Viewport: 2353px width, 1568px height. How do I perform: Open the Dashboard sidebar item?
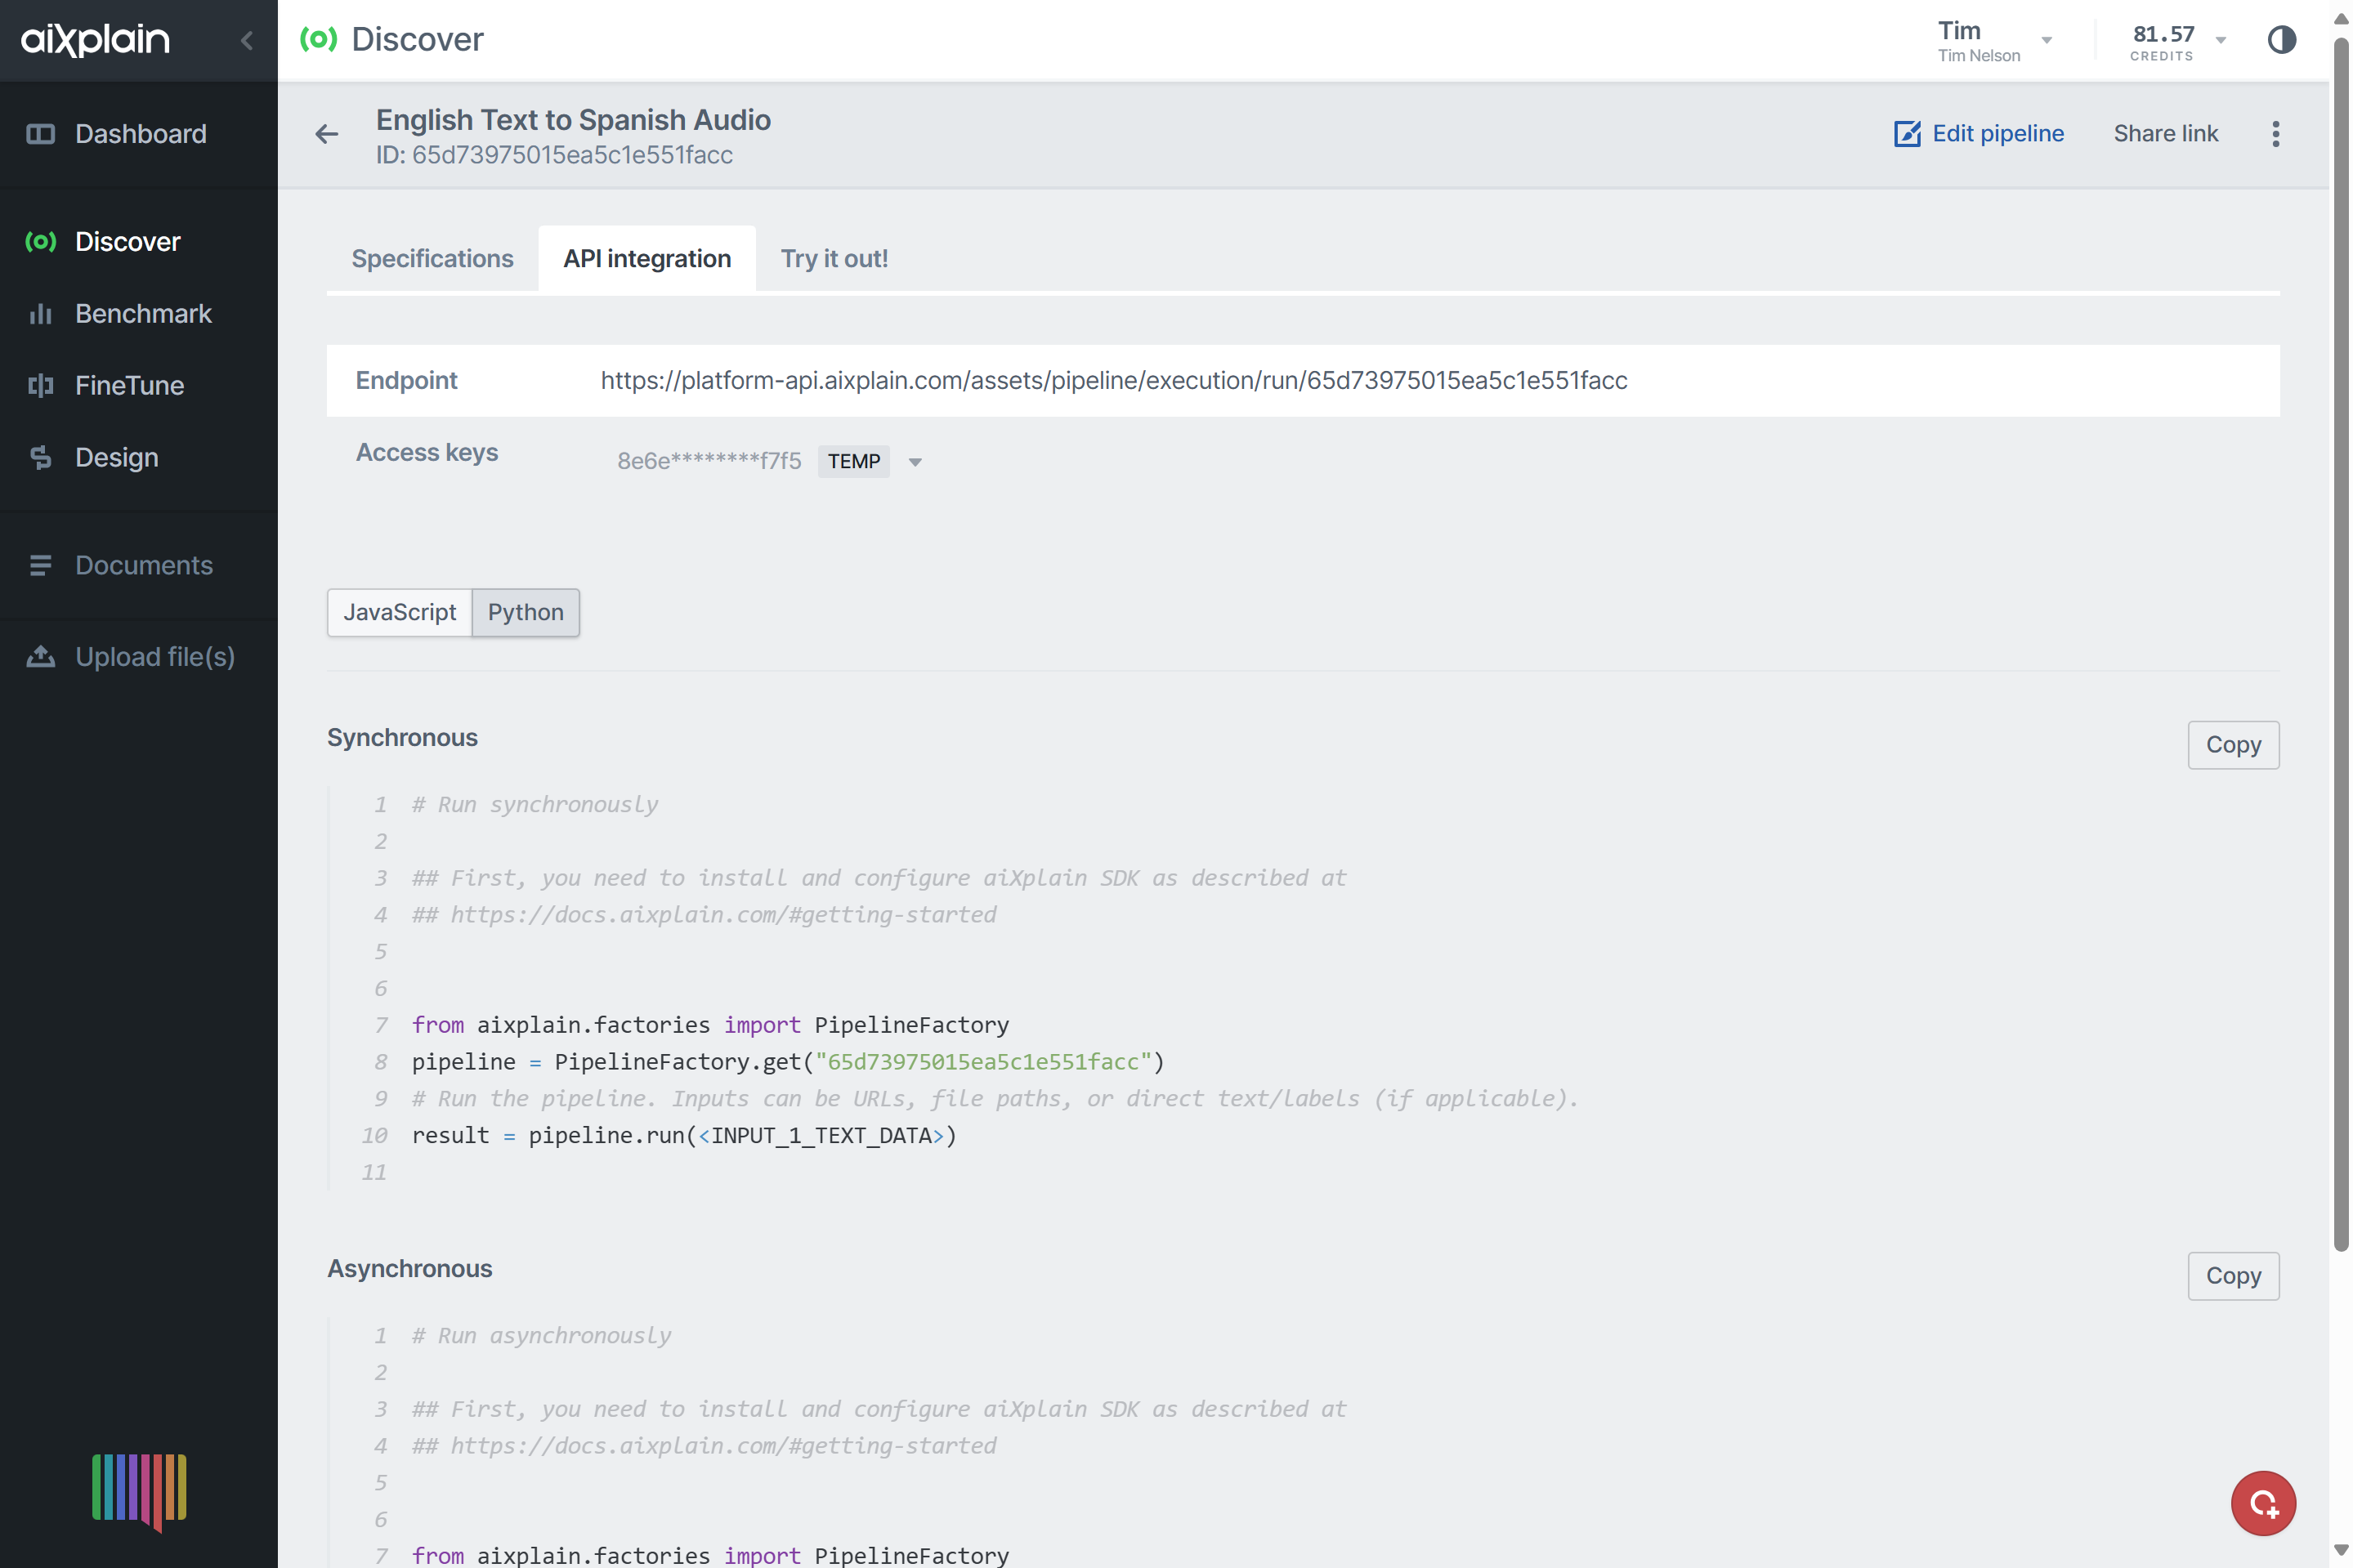click(x=139, y=134)
